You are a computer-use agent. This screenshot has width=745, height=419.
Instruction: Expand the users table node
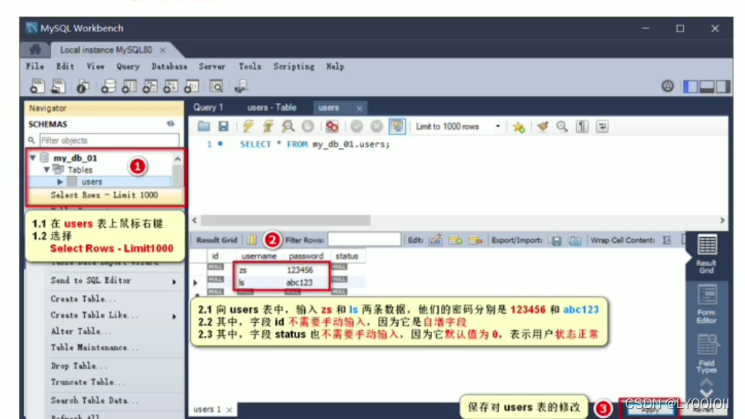pyautogui.click(x=60, y=181)
